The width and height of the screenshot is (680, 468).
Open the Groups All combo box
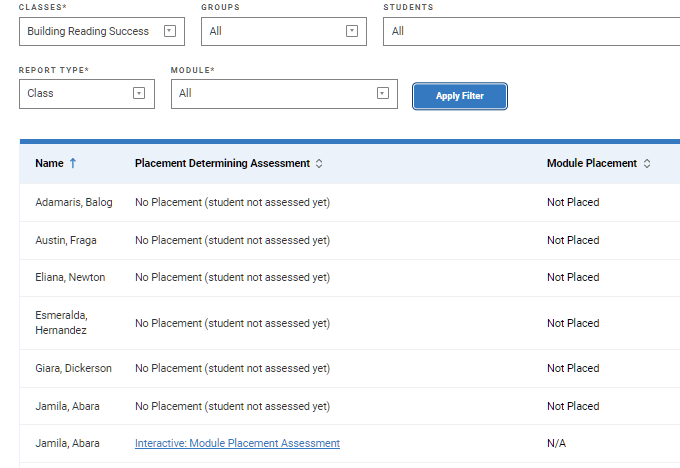tap(284, 31)
